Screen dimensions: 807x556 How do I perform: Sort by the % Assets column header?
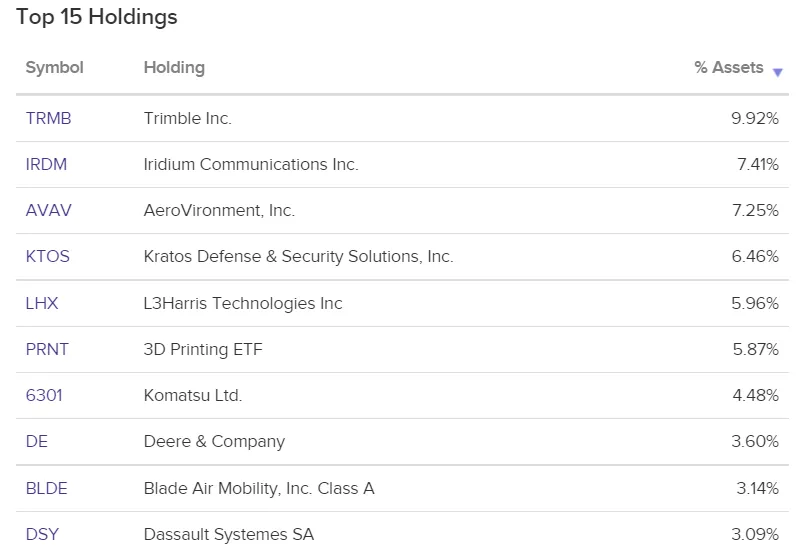click(x=728, y=67)
